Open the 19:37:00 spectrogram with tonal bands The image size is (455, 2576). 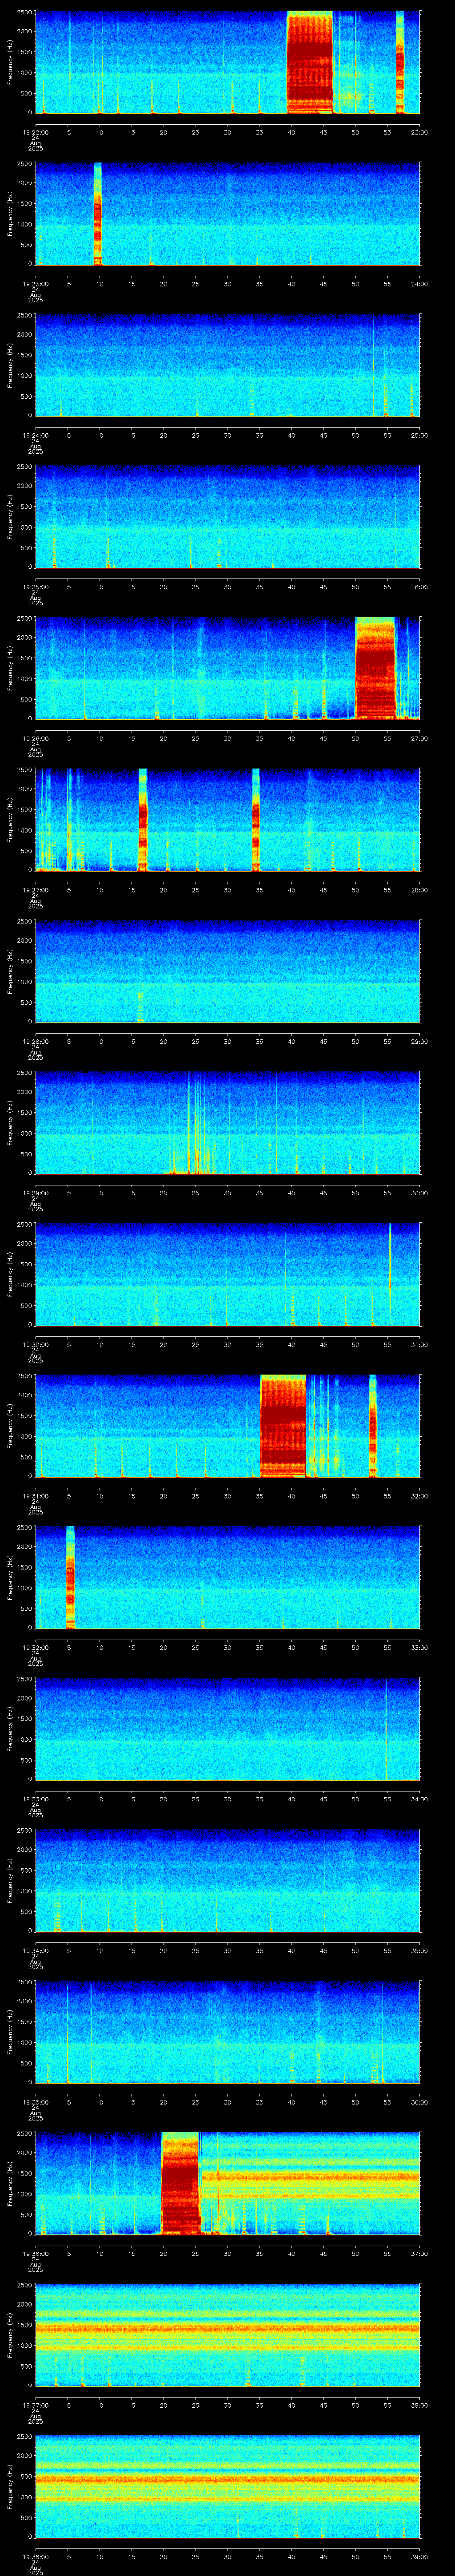(227, 2335)
